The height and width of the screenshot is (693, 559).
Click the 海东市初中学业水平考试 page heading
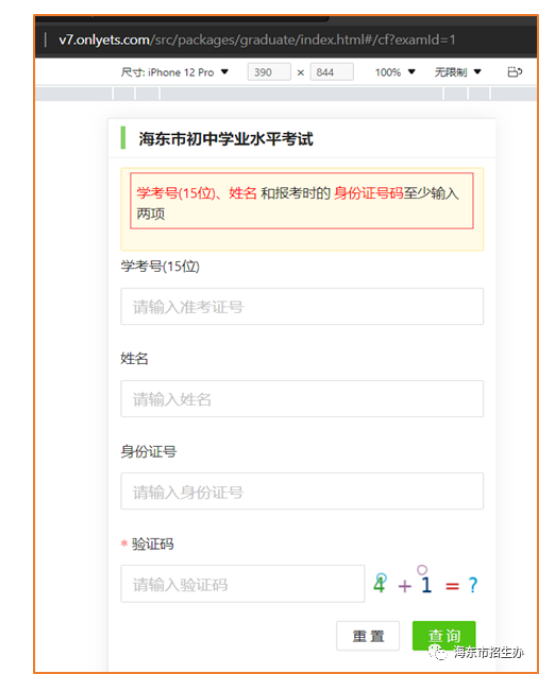[x=226, y=139]
